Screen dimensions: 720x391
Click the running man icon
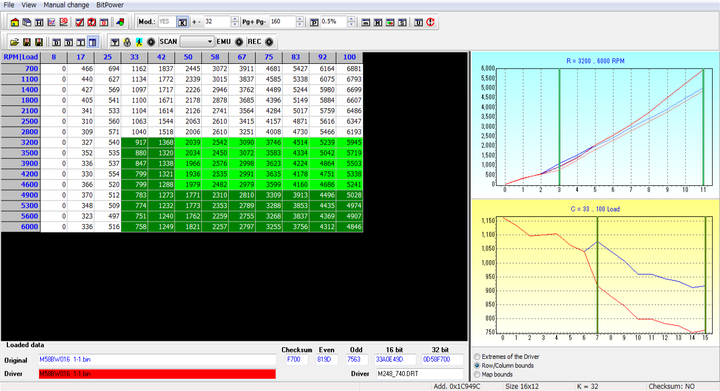[139, 42]
